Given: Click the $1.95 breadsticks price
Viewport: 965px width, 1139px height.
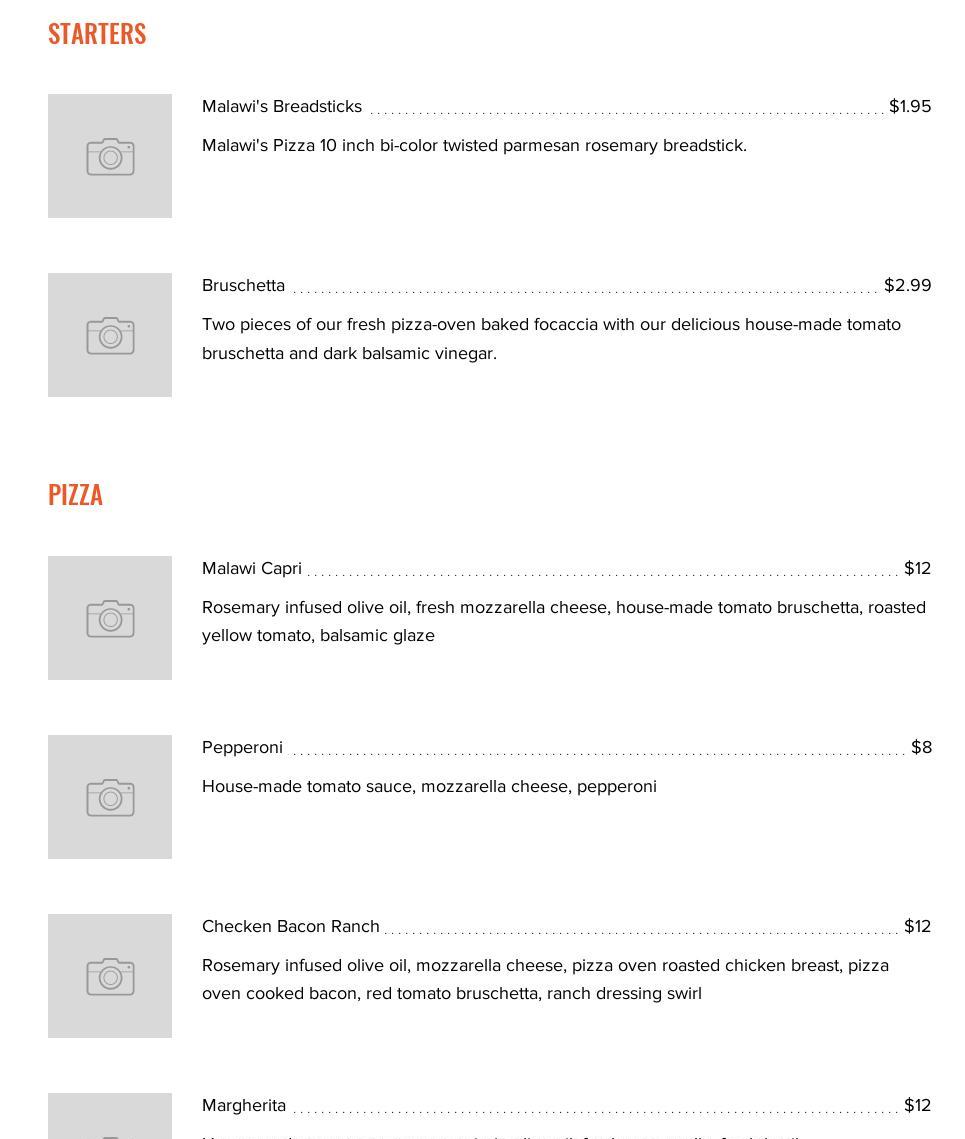Looking at the screenshot, I should pyautogui.click(x=910, y=106).
